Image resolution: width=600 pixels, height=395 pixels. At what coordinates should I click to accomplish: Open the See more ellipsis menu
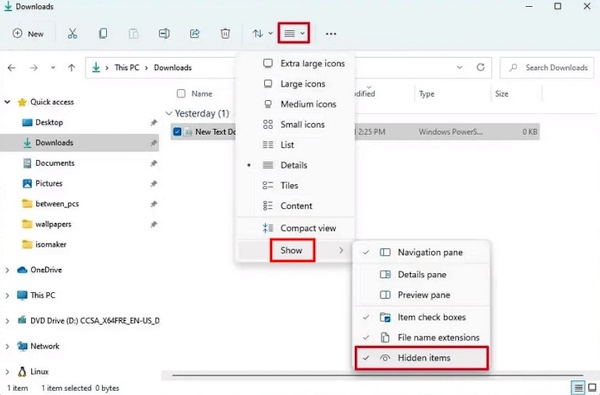[x=331, y=34]
